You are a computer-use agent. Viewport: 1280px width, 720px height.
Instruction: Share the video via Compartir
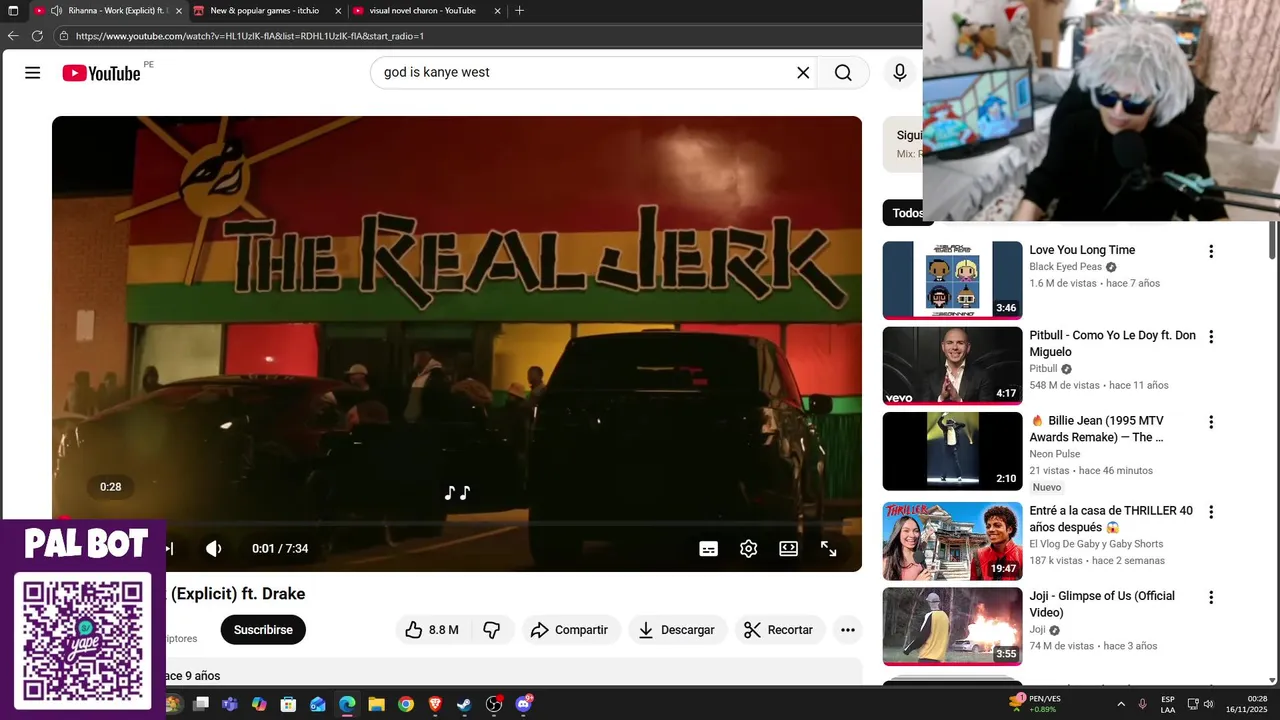tap(569, 630)
